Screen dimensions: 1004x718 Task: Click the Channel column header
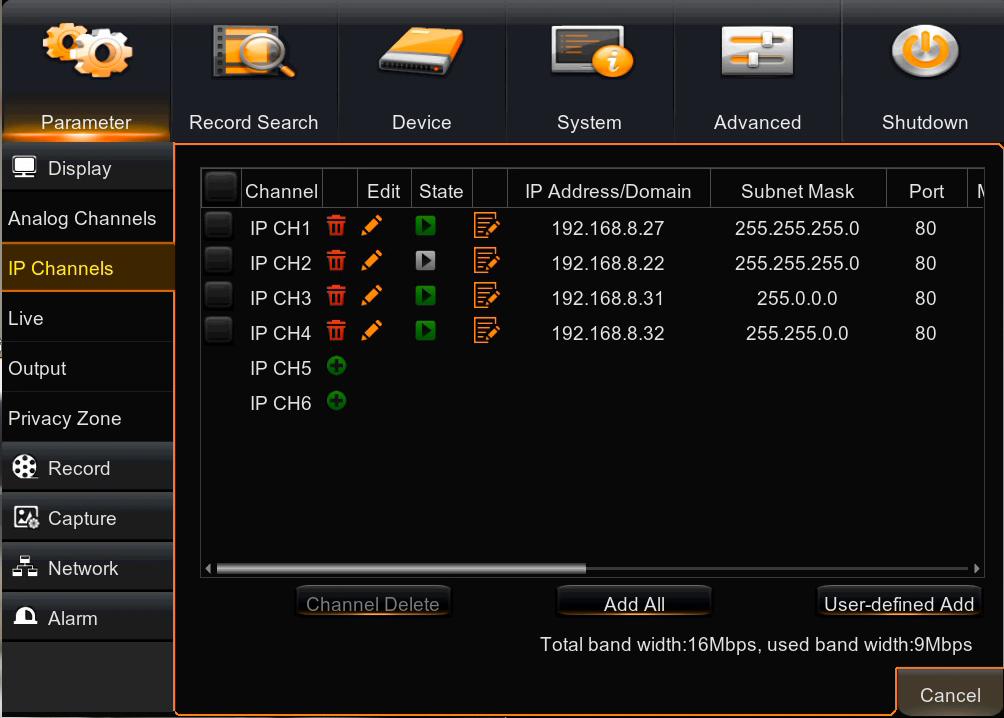click(x=281, y=191)
